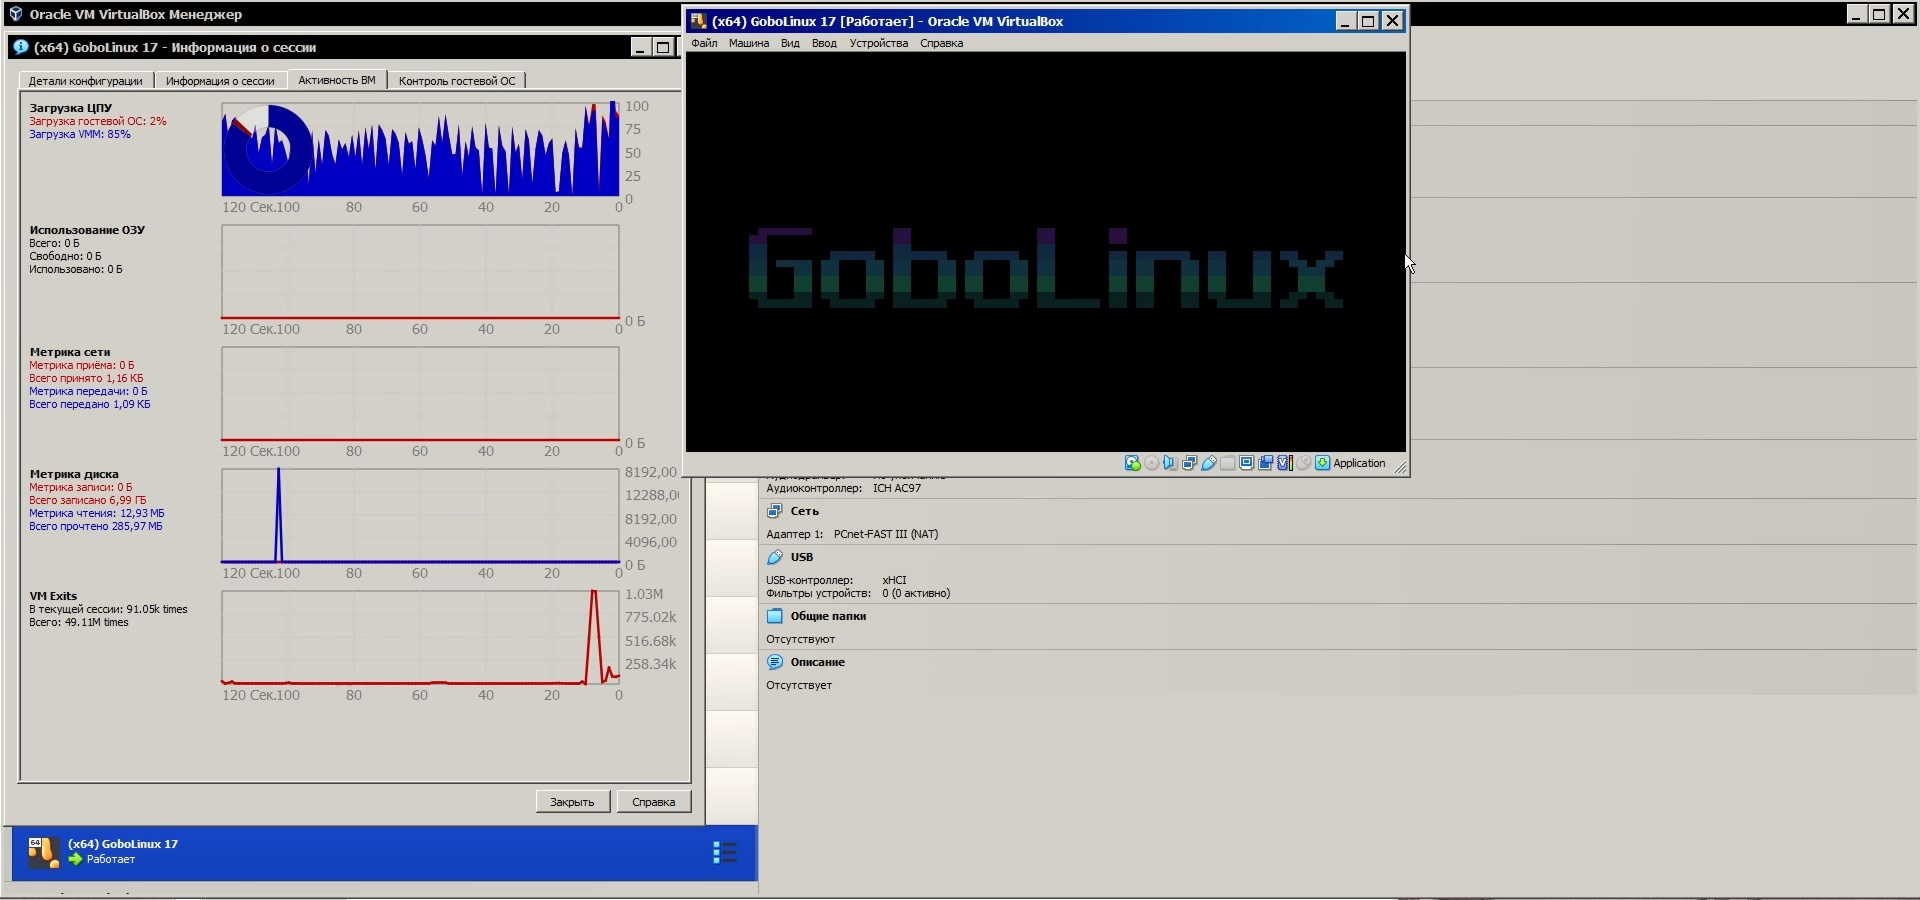Click the USB section icon in Manager details
The width and height of the screenshot is (1920, 900).
coord(774,557)
